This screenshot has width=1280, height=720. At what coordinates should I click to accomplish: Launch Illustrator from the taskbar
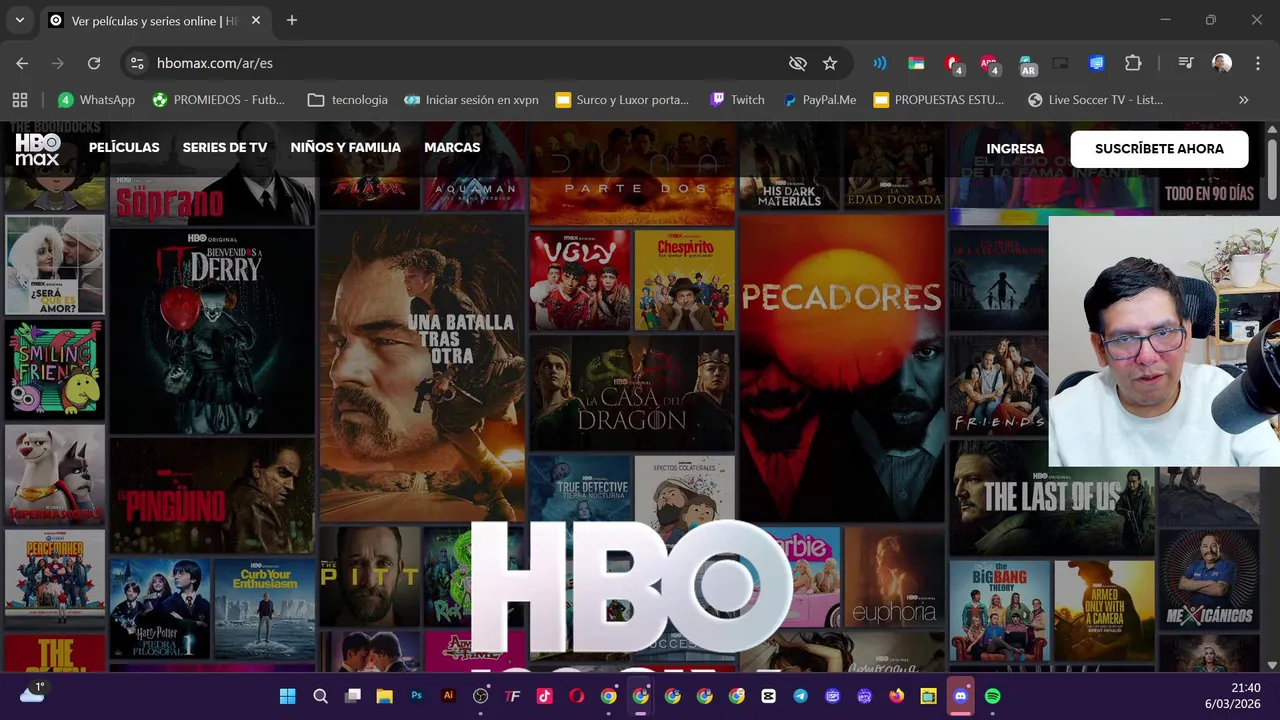tap(449, 696)
